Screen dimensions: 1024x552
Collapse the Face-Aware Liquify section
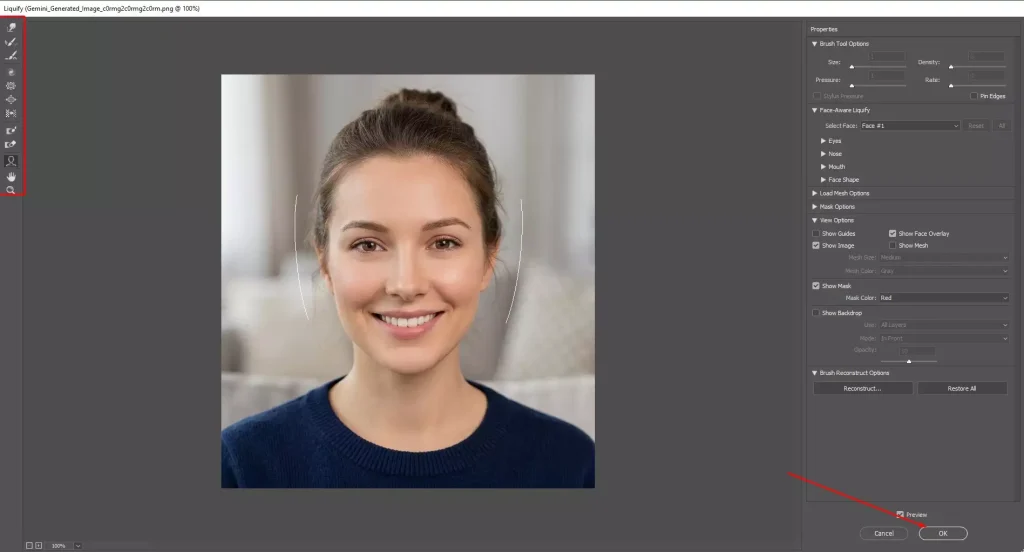(814, 110)
